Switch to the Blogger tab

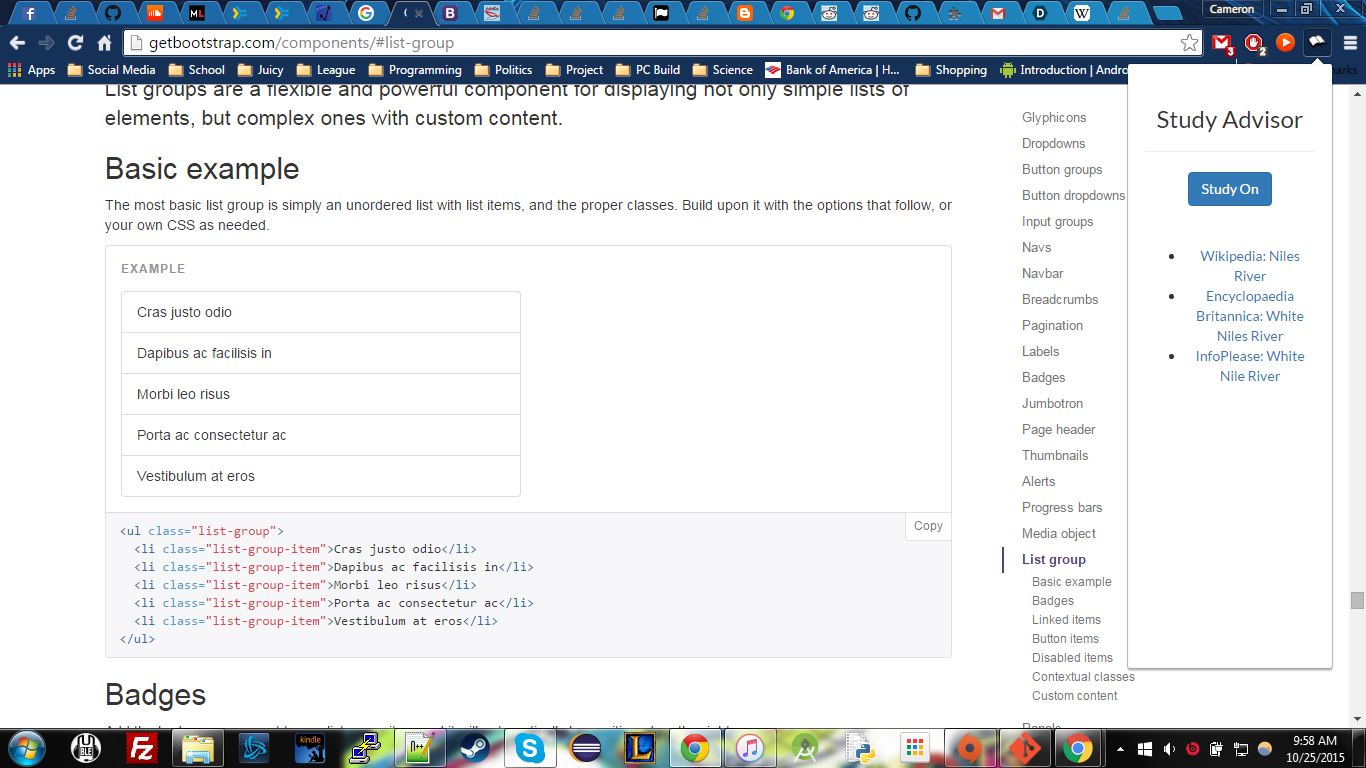click(744, 13)
